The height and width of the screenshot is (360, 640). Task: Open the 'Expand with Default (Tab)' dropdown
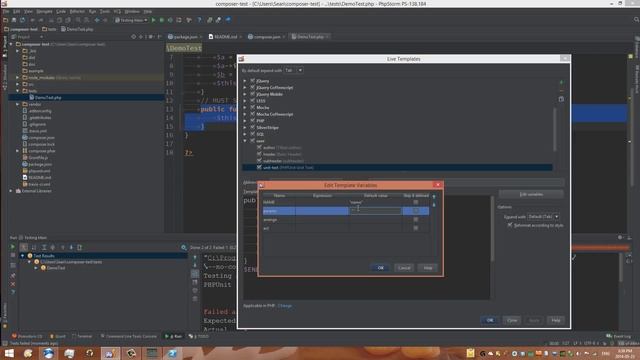(543, 217)
